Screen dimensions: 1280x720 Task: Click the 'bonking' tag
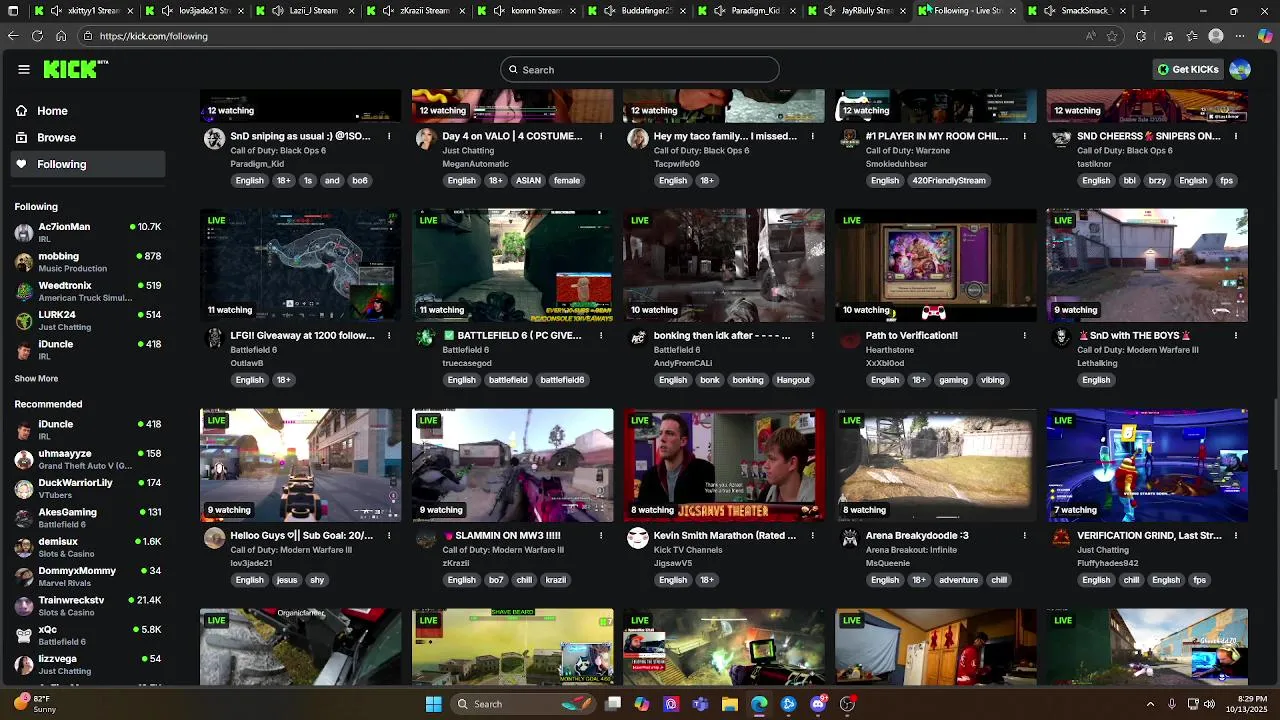747,380
